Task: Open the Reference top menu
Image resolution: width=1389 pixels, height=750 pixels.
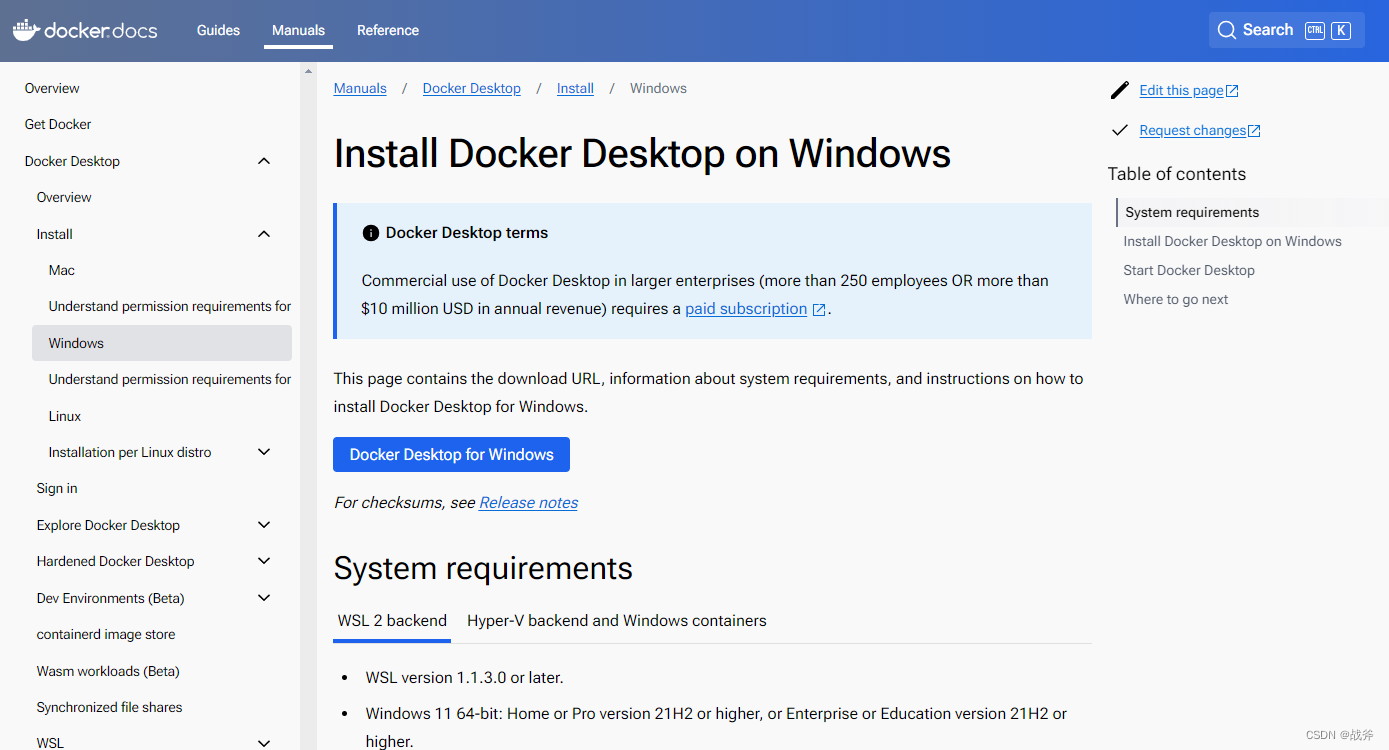Action: coord(388,30)
